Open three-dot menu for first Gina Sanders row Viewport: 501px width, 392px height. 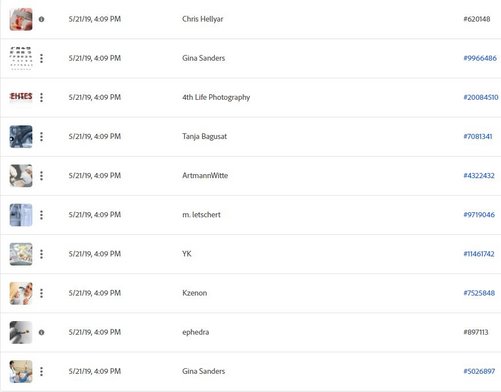(41, 58)
